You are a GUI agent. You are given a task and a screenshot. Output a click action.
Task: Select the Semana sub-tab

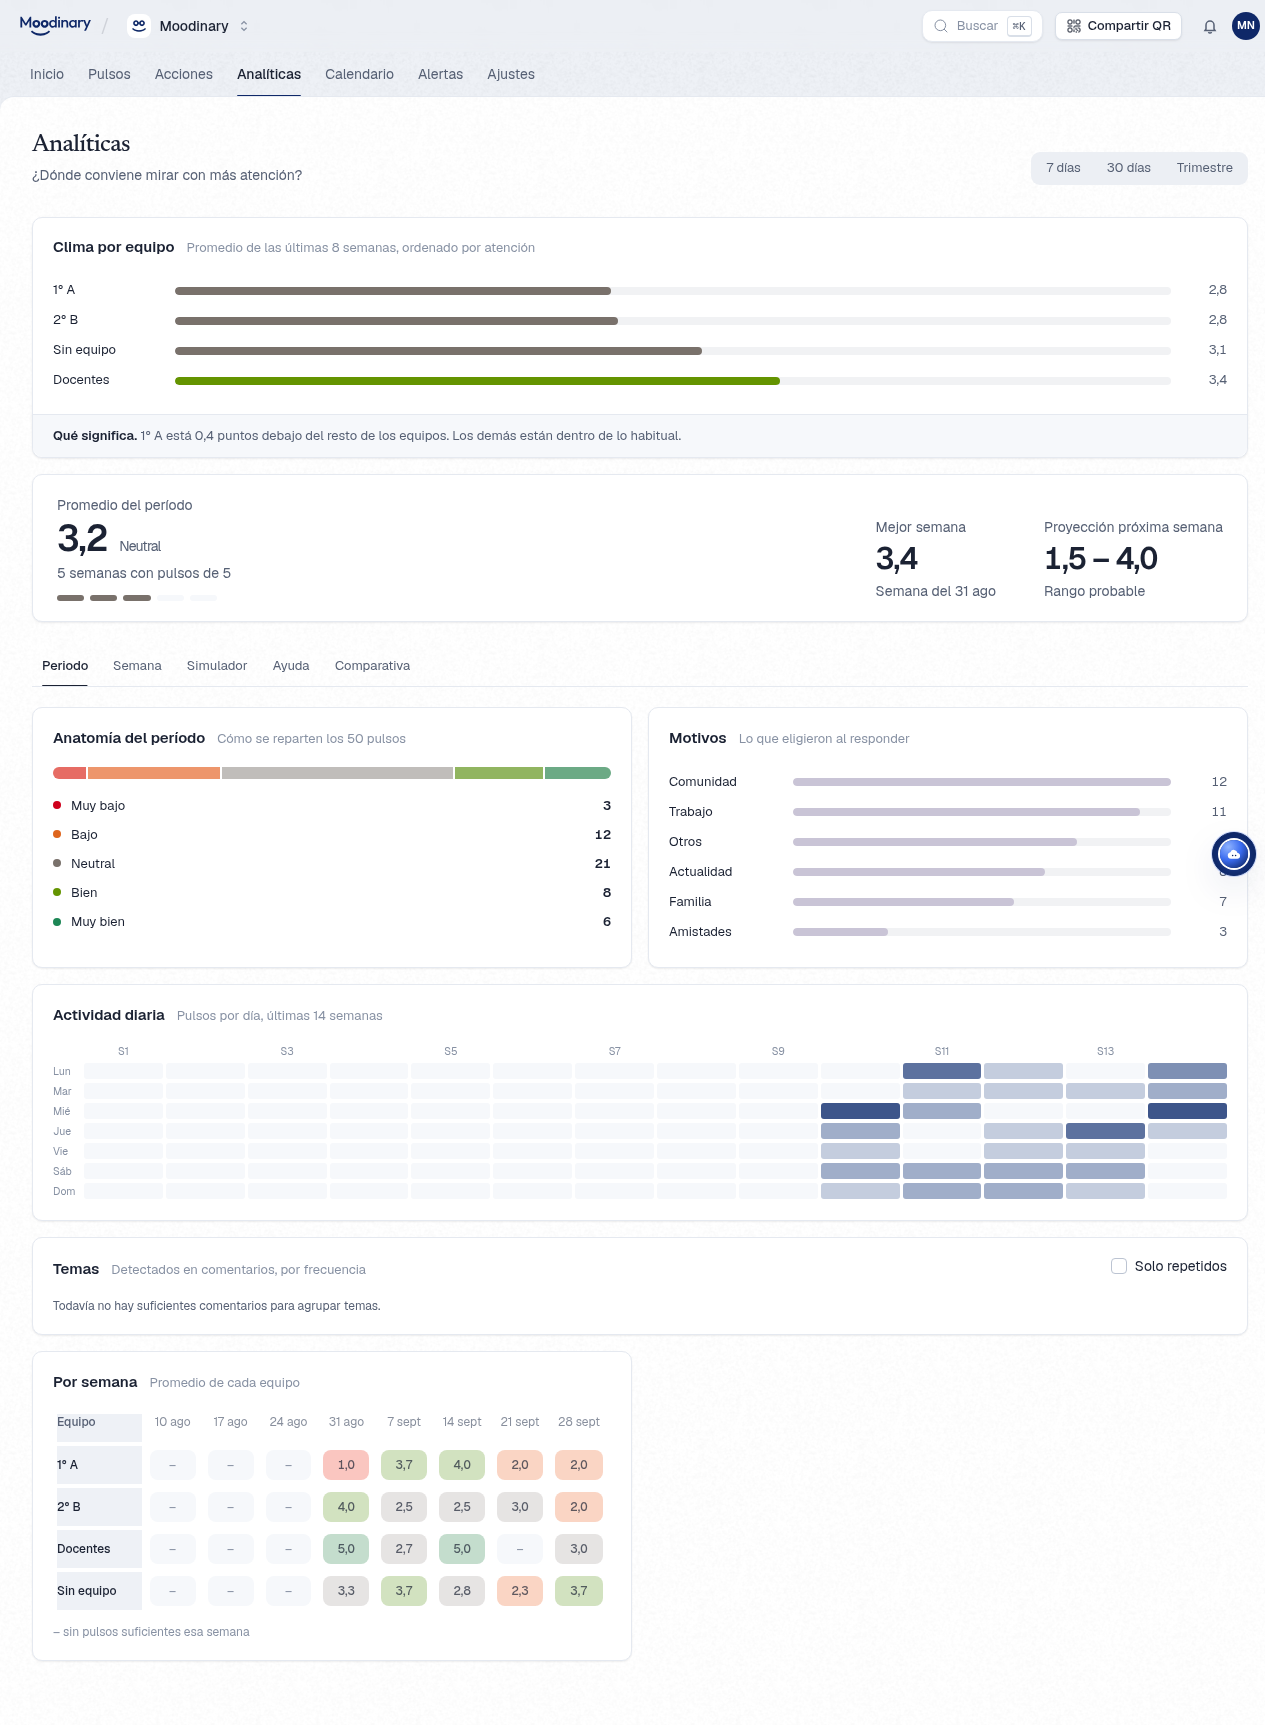(x=137, y=666)
